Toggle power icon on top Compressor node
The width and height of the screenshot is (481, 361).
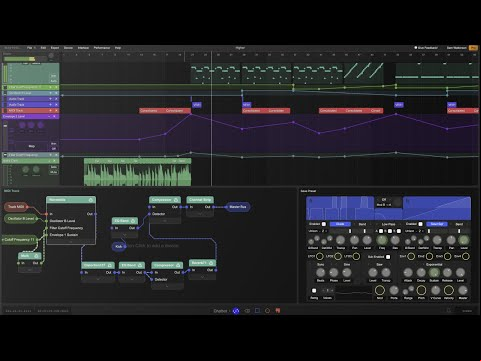point(176,200)
